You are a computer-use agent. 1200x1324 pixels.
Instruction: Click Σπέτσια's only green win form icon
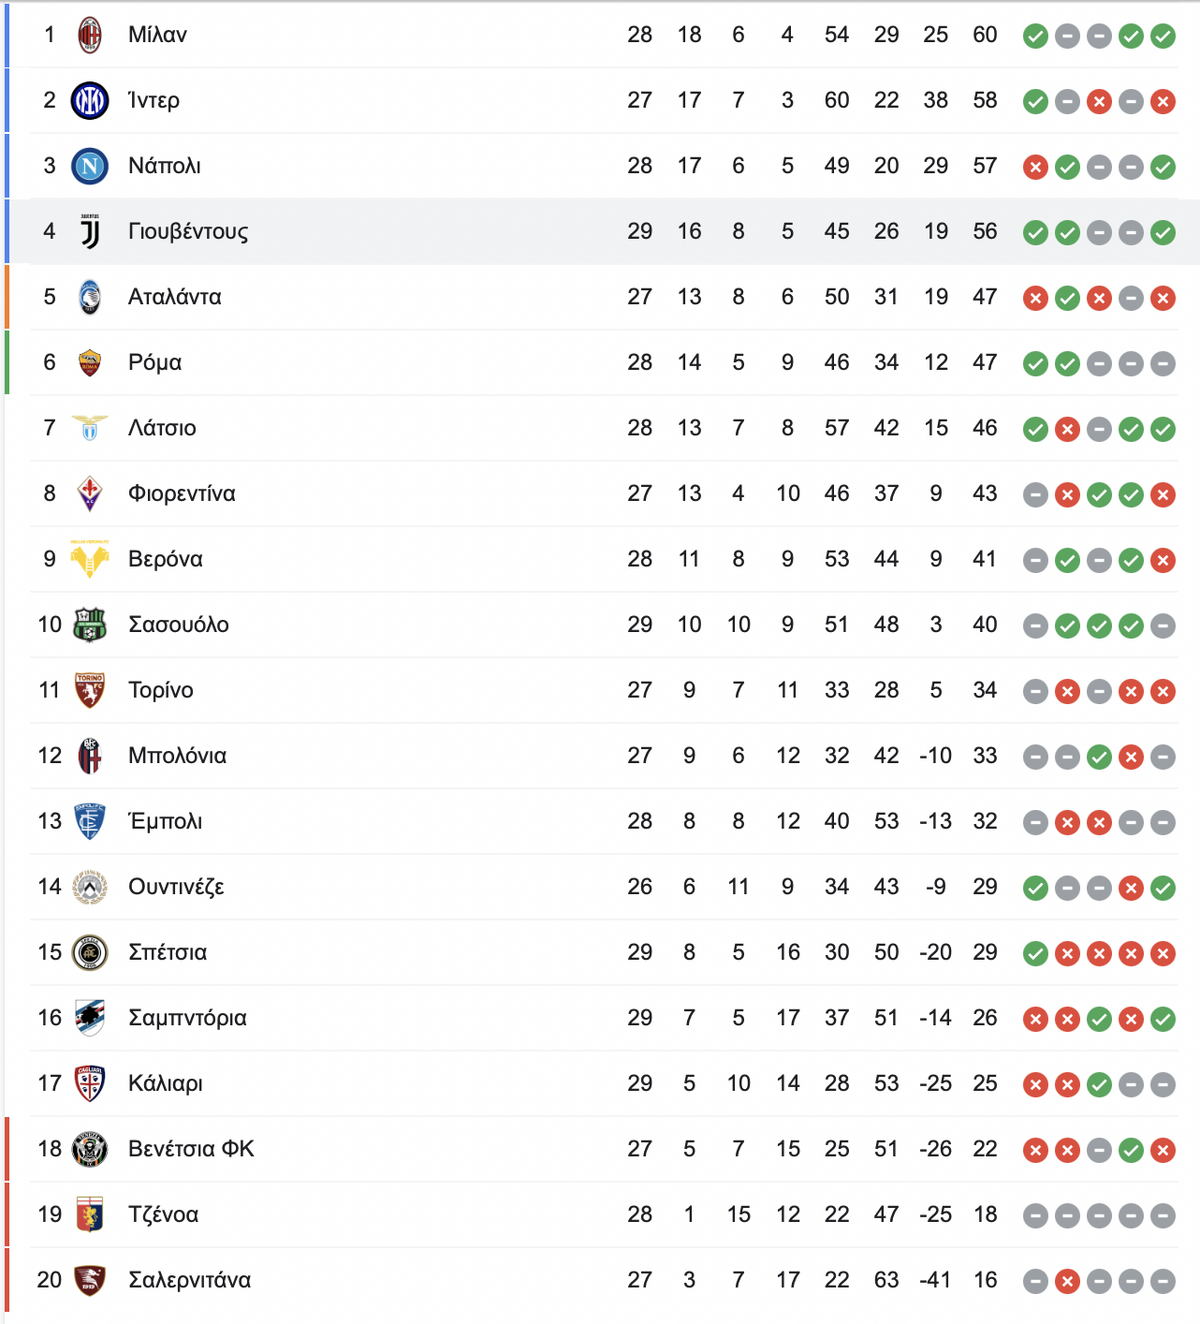coord(1035,954)
